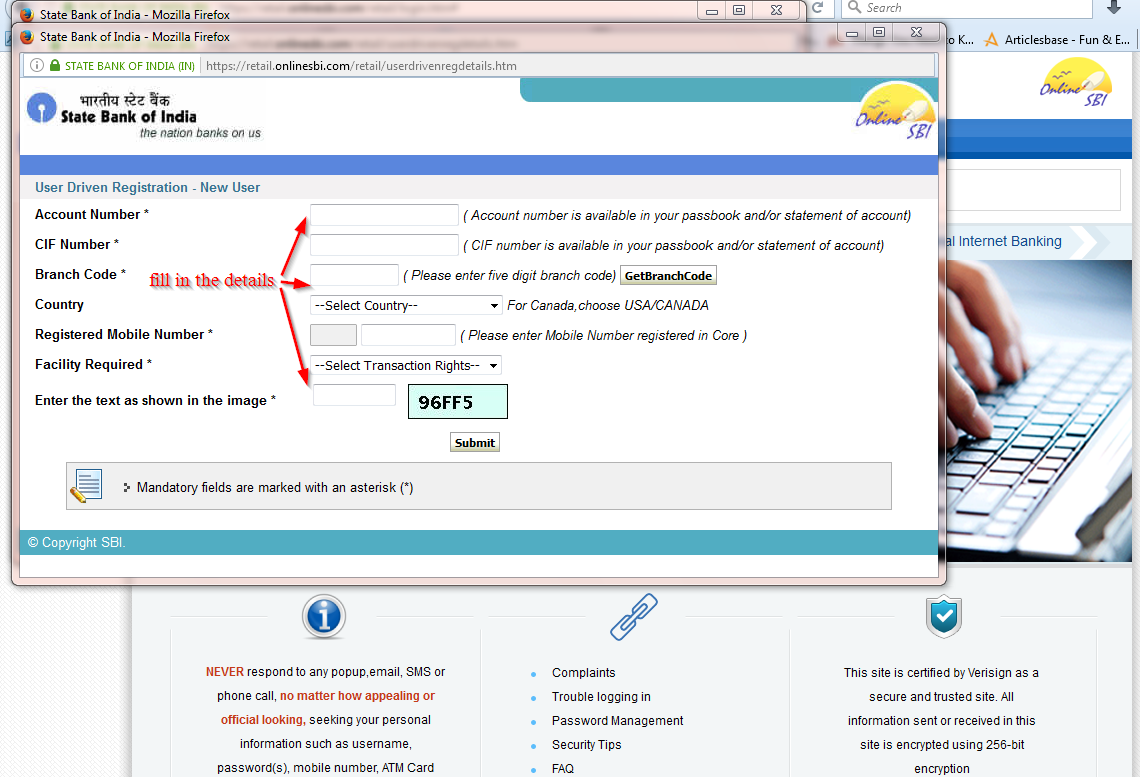Click the Account Number input field
Viewport: 1140px width, 777px height.
pyautogui.click(x=384, y=215)
